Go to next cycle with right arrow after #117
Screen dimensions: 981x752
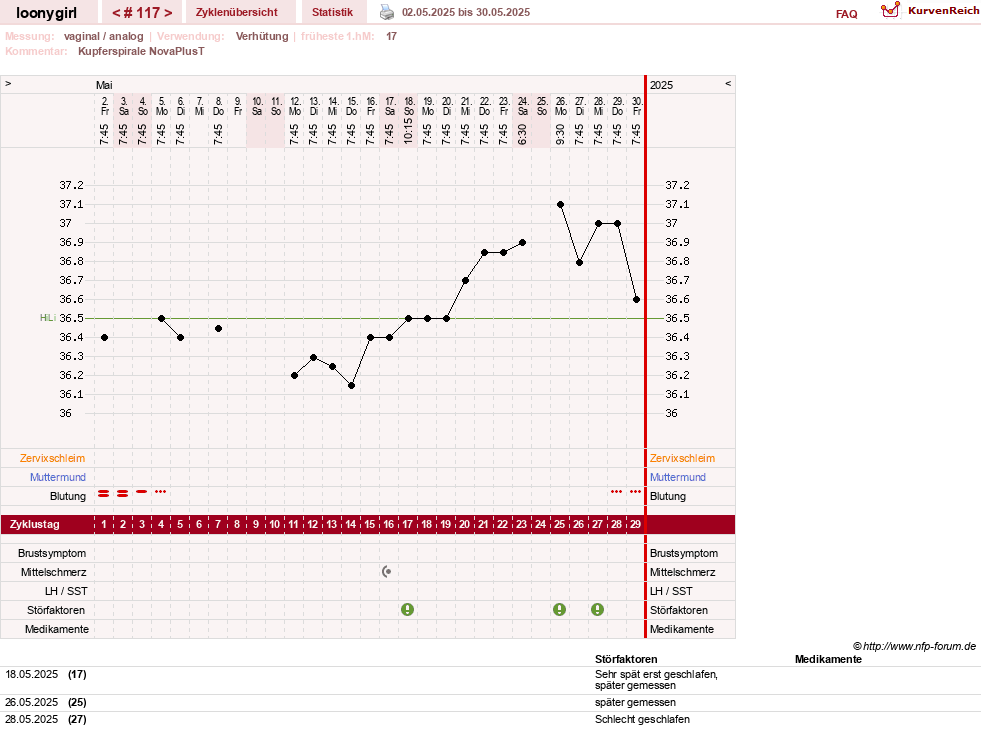point(168,13)
